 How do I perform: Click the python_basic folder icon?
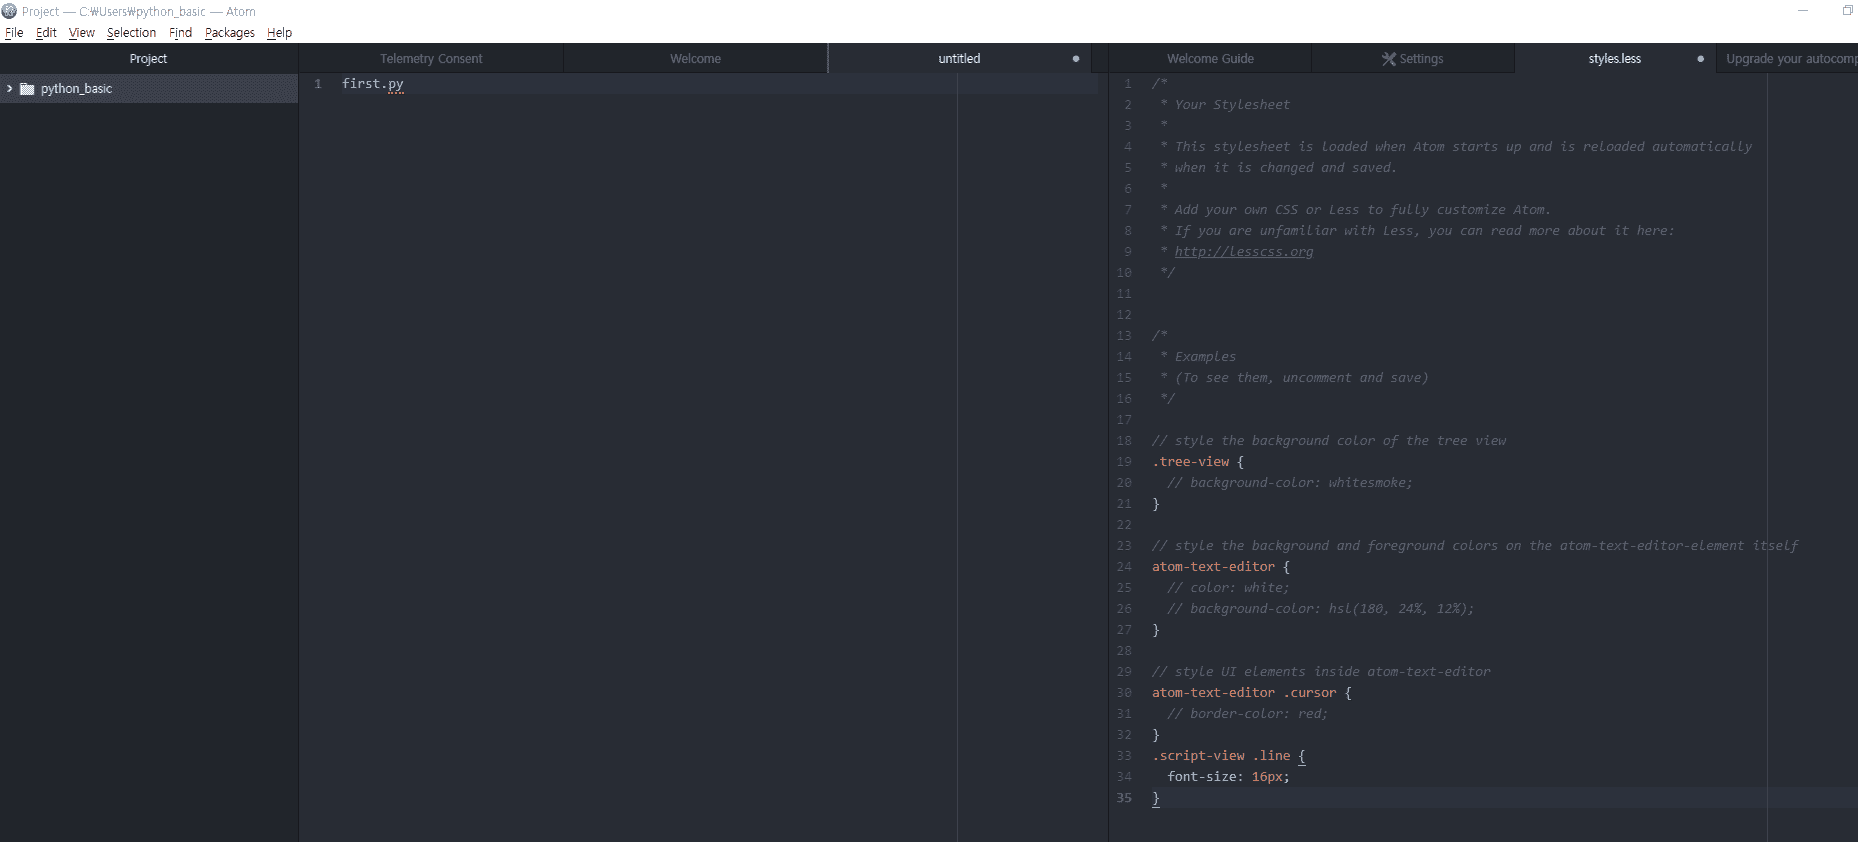(27, 89)
